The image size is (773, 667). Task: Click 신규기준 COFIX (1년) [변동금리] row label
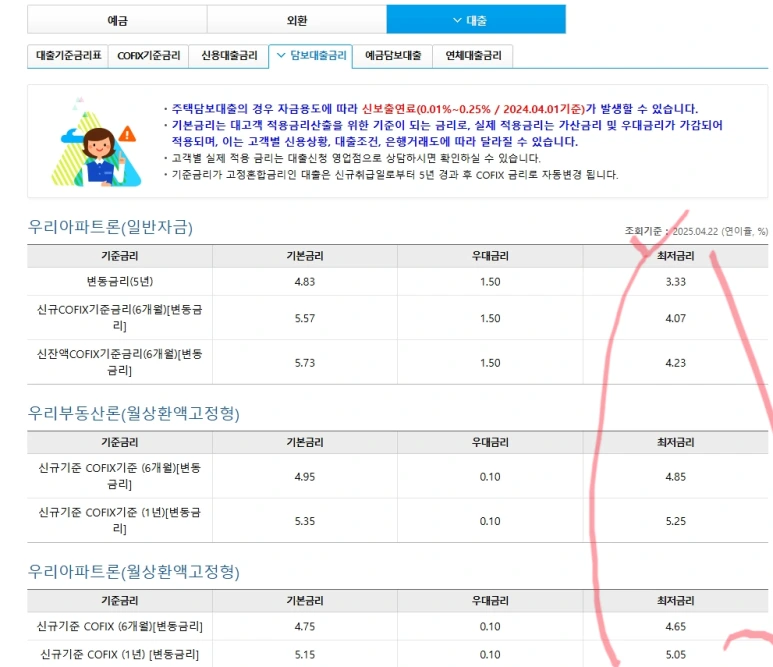(x=120, y=654)
